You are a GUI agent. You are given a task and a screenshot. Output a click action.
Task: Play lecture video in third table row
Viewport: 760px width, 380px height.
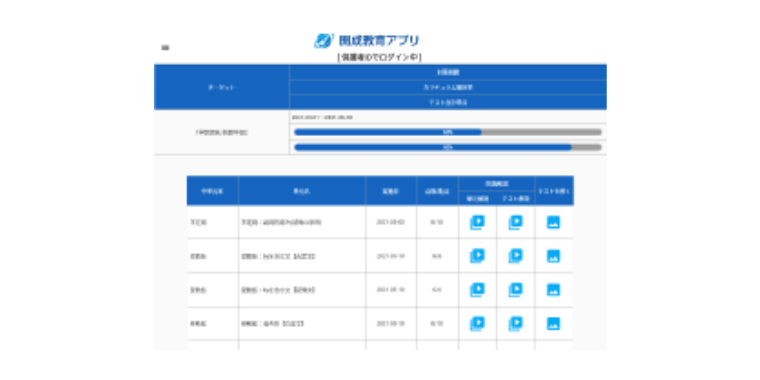pyautogui.click(x=477, y=290)
